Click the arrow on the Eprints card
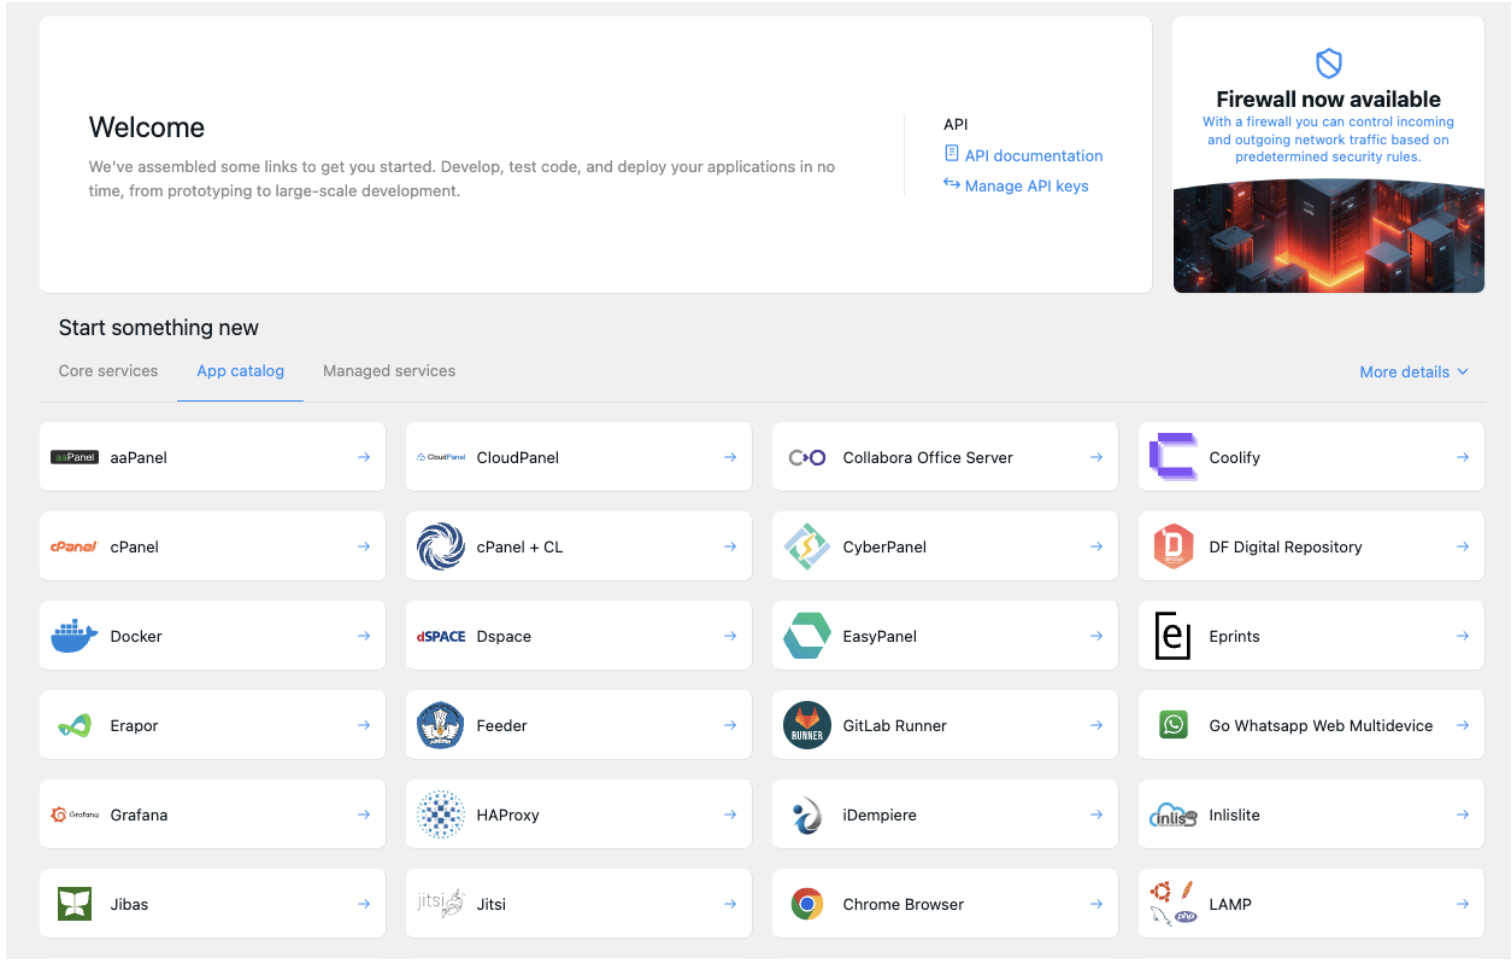The height and width of the screenshot is (966, 1512). [x=1463, y=636]
